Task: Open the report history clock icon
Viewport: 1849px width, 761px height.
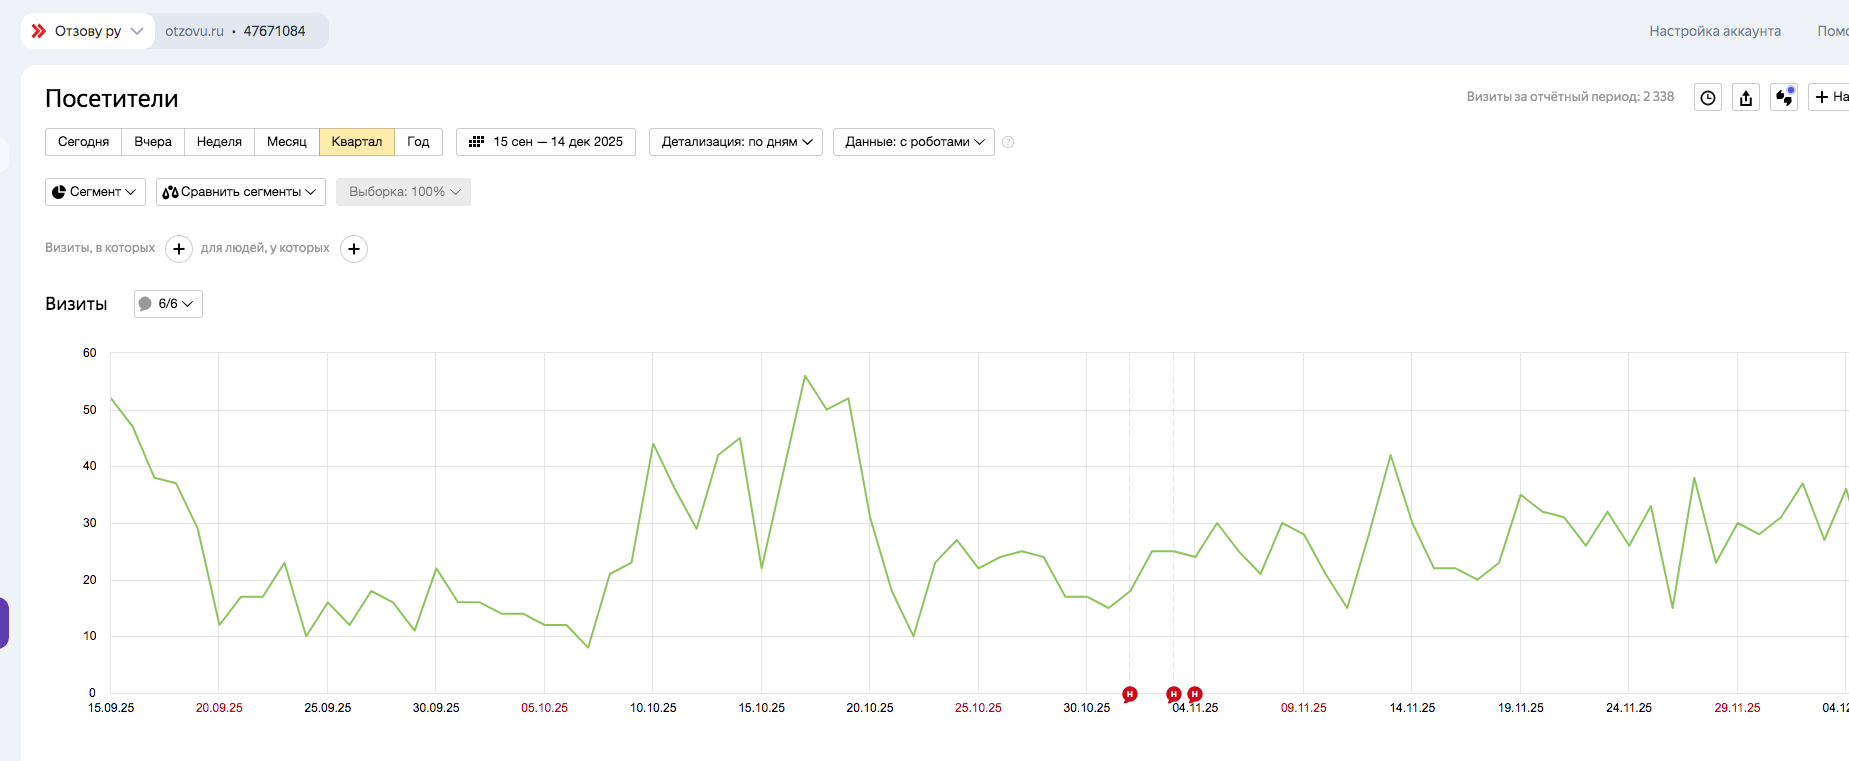Action: click(x=1708, y=97)
